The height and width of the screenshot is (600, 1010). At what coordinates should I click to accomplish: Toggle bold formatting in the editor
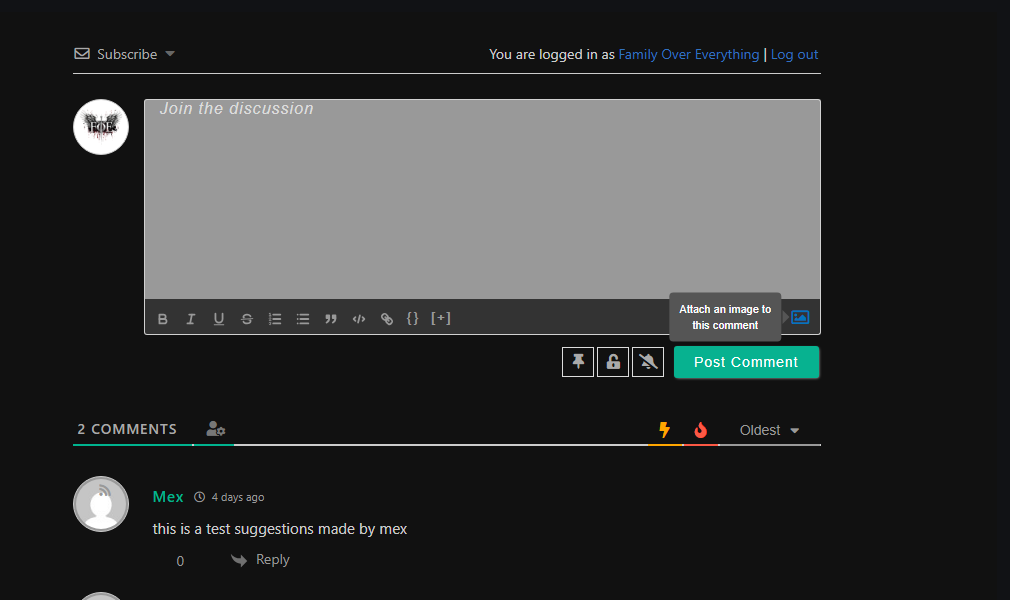[163, 319]
